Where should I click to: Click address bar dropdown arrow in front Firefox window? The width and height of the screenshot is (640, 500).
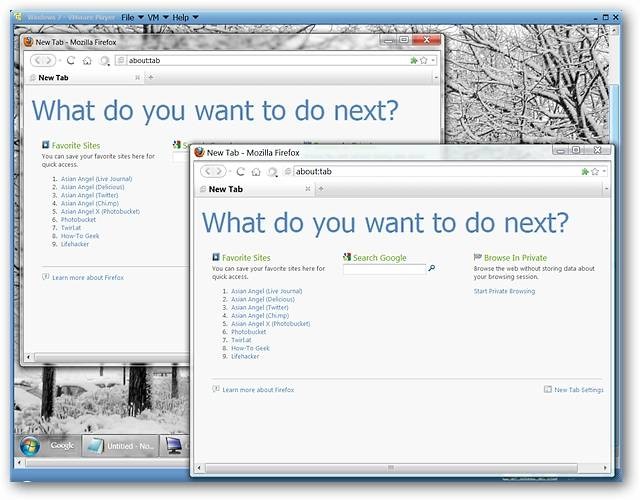click(604, 171)
